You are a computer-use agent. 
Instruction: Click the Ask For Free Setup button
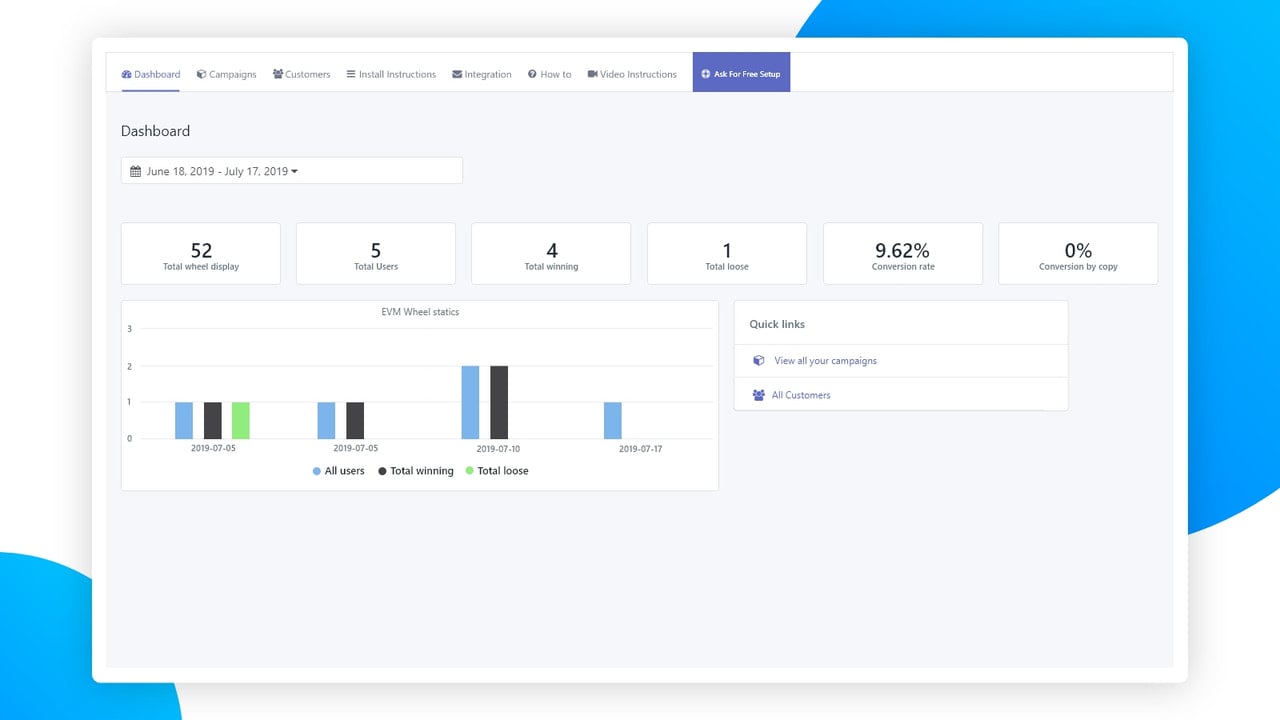(x=741, y=72)
